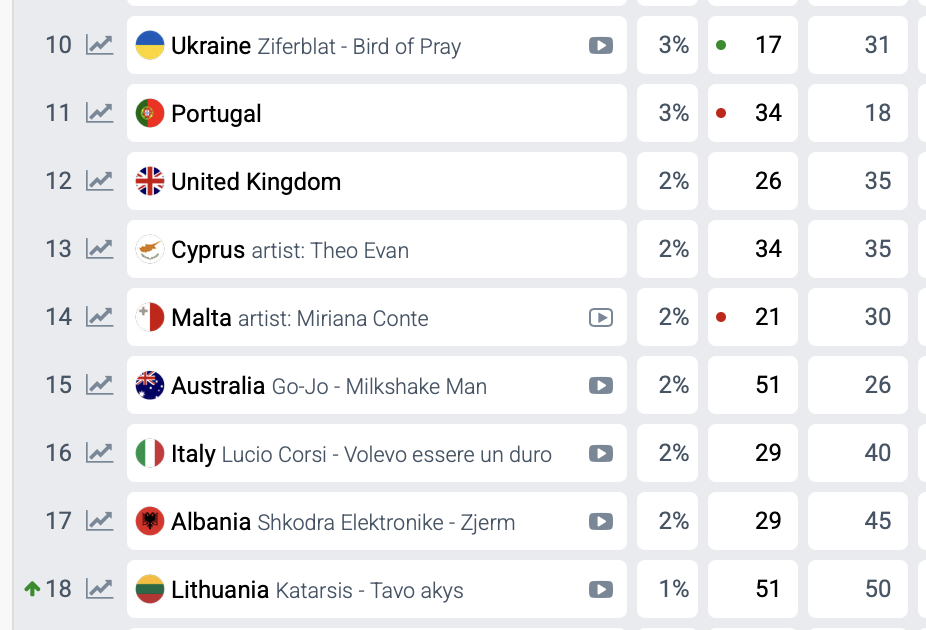Open the trend chart for Lithuania
The image size is (926, 630).
99,589
